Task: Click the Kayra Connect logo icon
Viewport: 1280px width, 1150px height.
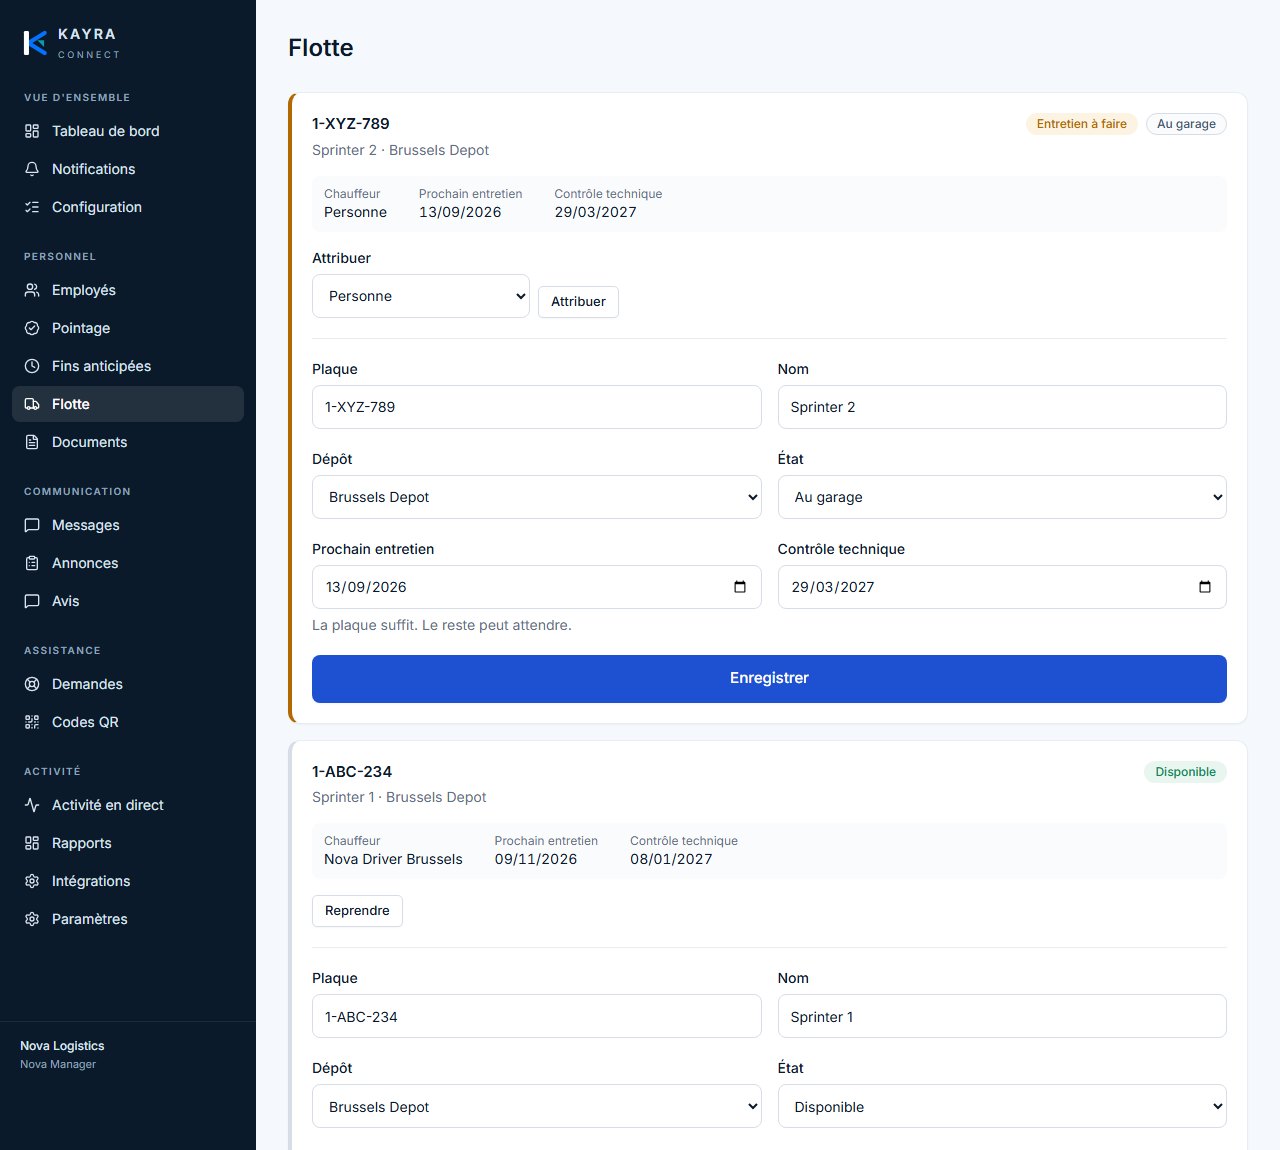Action: click(35, 43)
